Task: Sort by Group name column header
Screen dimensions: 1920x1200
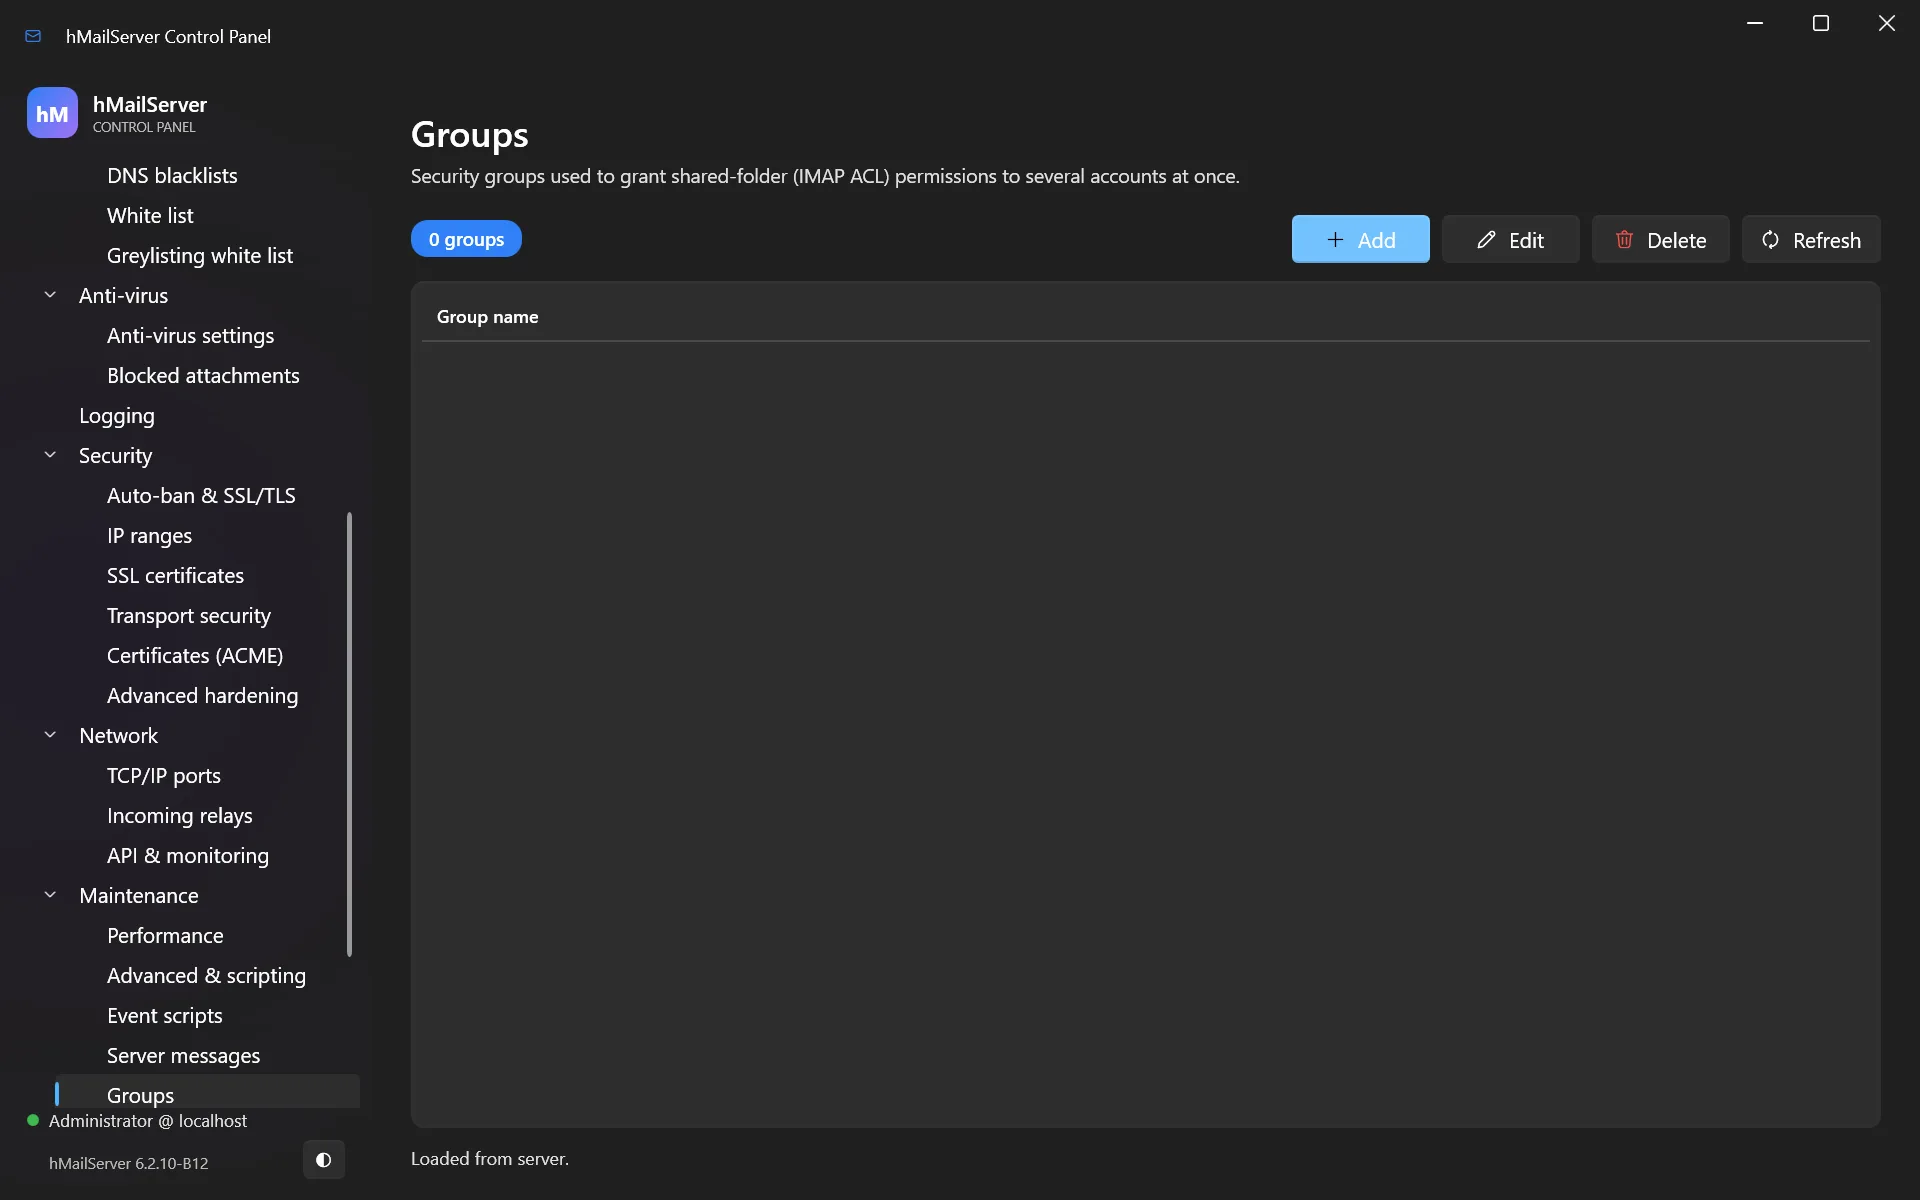Action: click(487, 317)
